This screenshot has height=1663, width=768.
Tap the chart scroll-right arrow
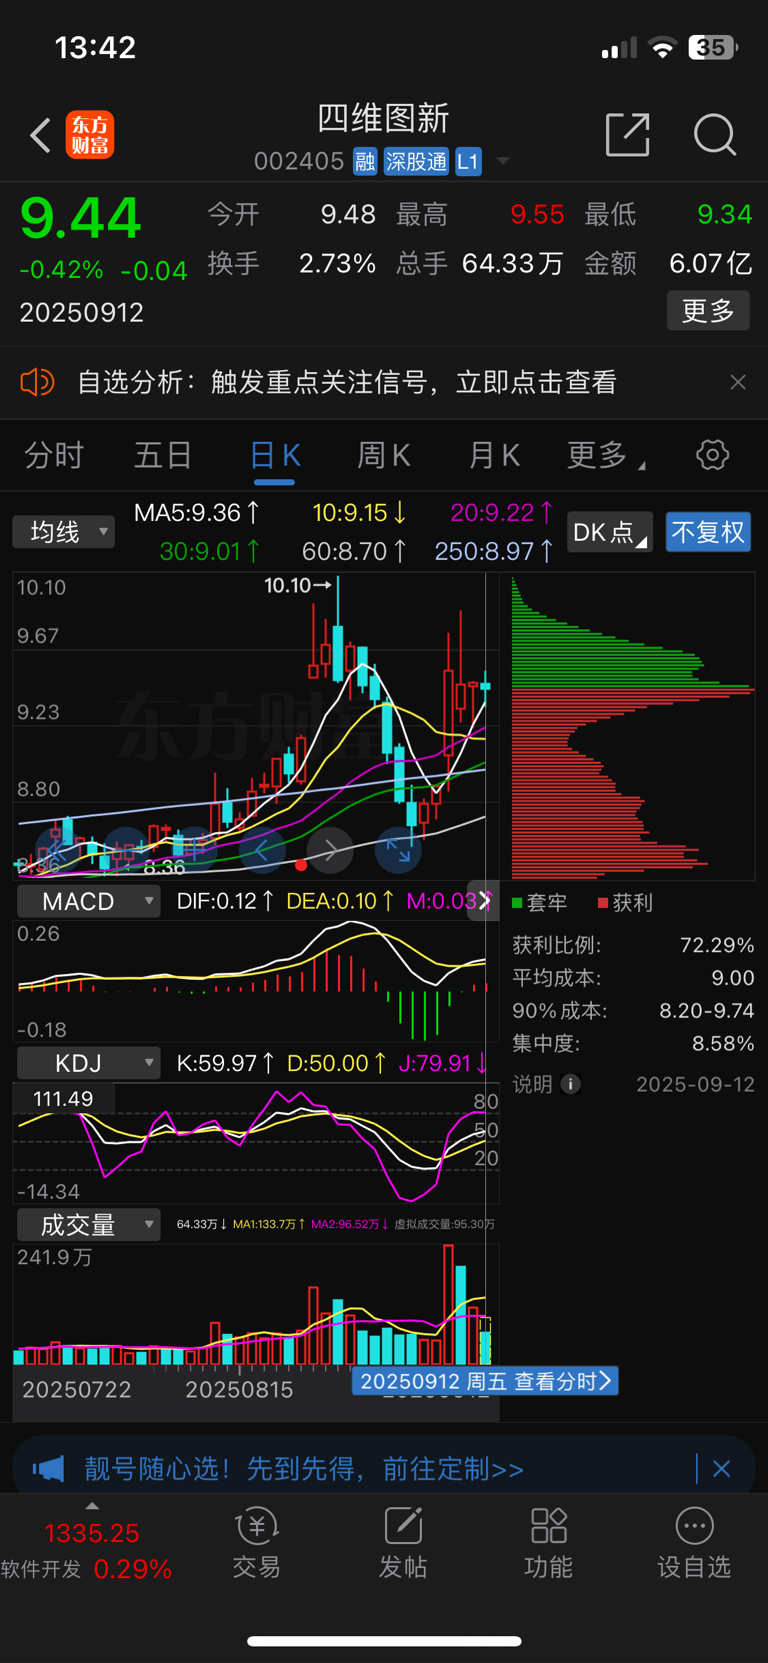[x=330, y=851]
